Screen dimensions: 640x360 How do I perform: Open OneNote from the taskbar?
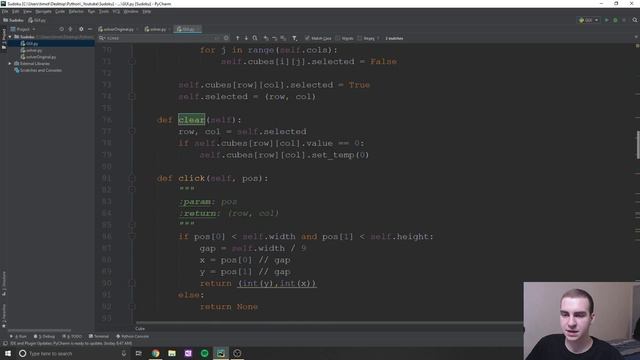188,353
